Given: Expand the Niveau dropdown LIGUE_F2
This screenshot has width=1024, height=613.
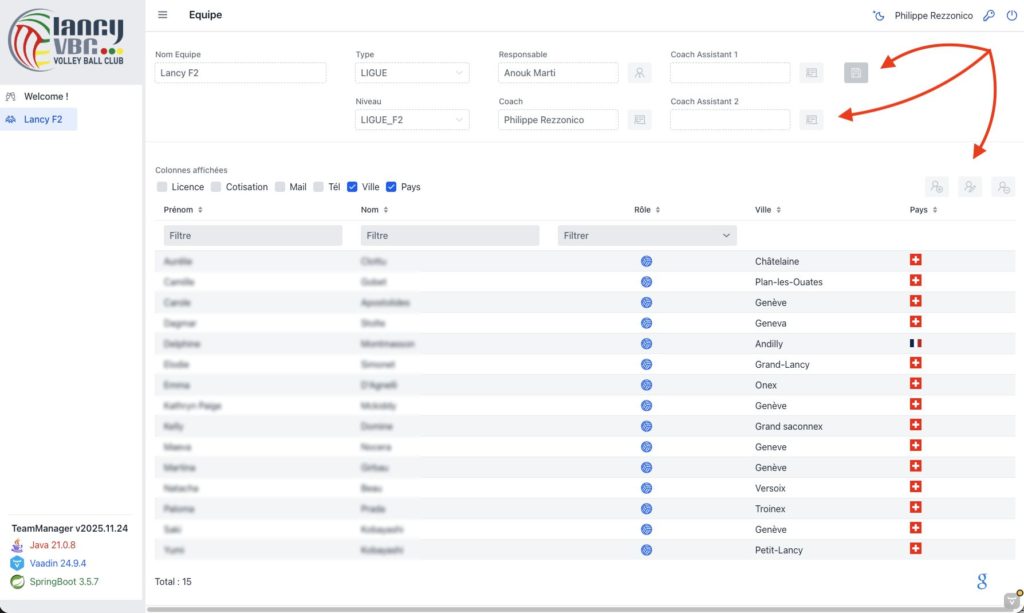Looking at the screenshot, I should [x=412, y=120].
